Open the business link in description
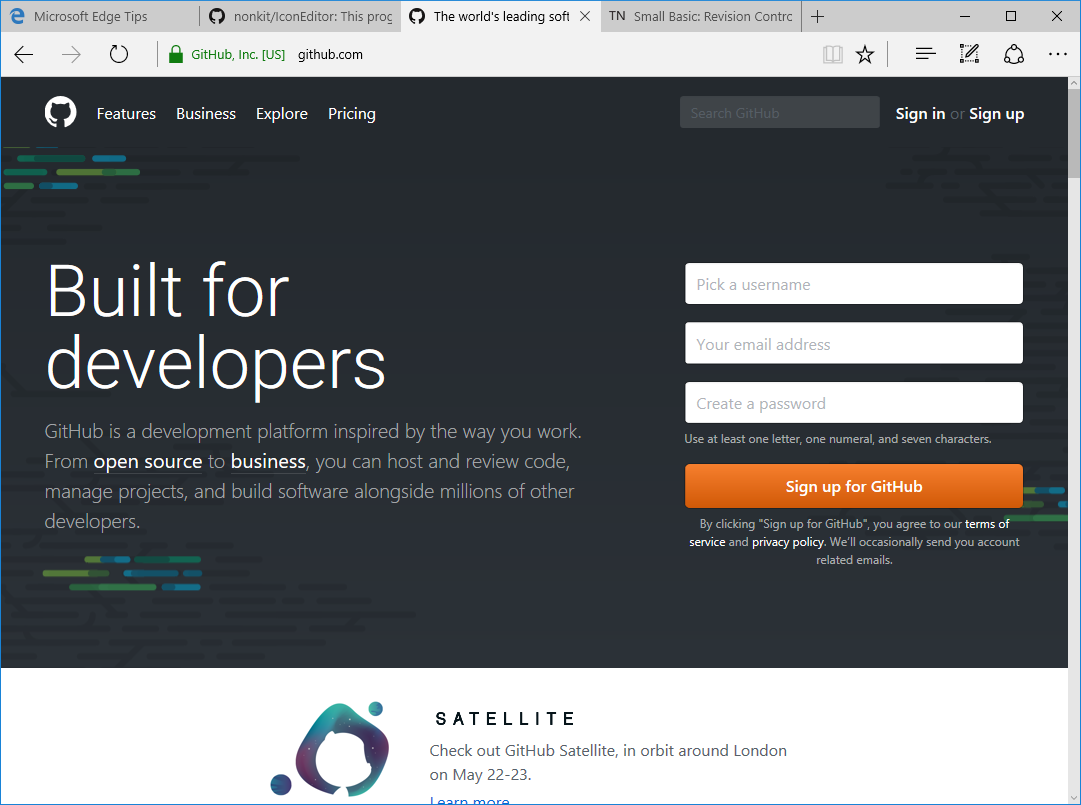Viewport: 1081px width, 805px height. [267, 462]
